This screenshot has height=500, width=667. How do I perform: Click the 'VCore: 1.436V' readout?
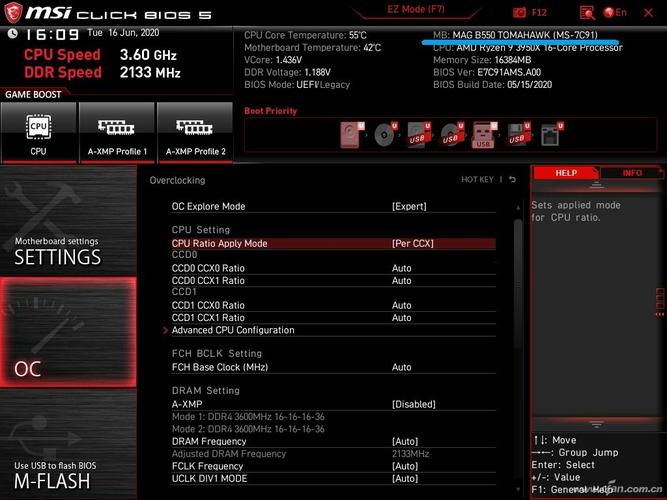coord(273,60)
